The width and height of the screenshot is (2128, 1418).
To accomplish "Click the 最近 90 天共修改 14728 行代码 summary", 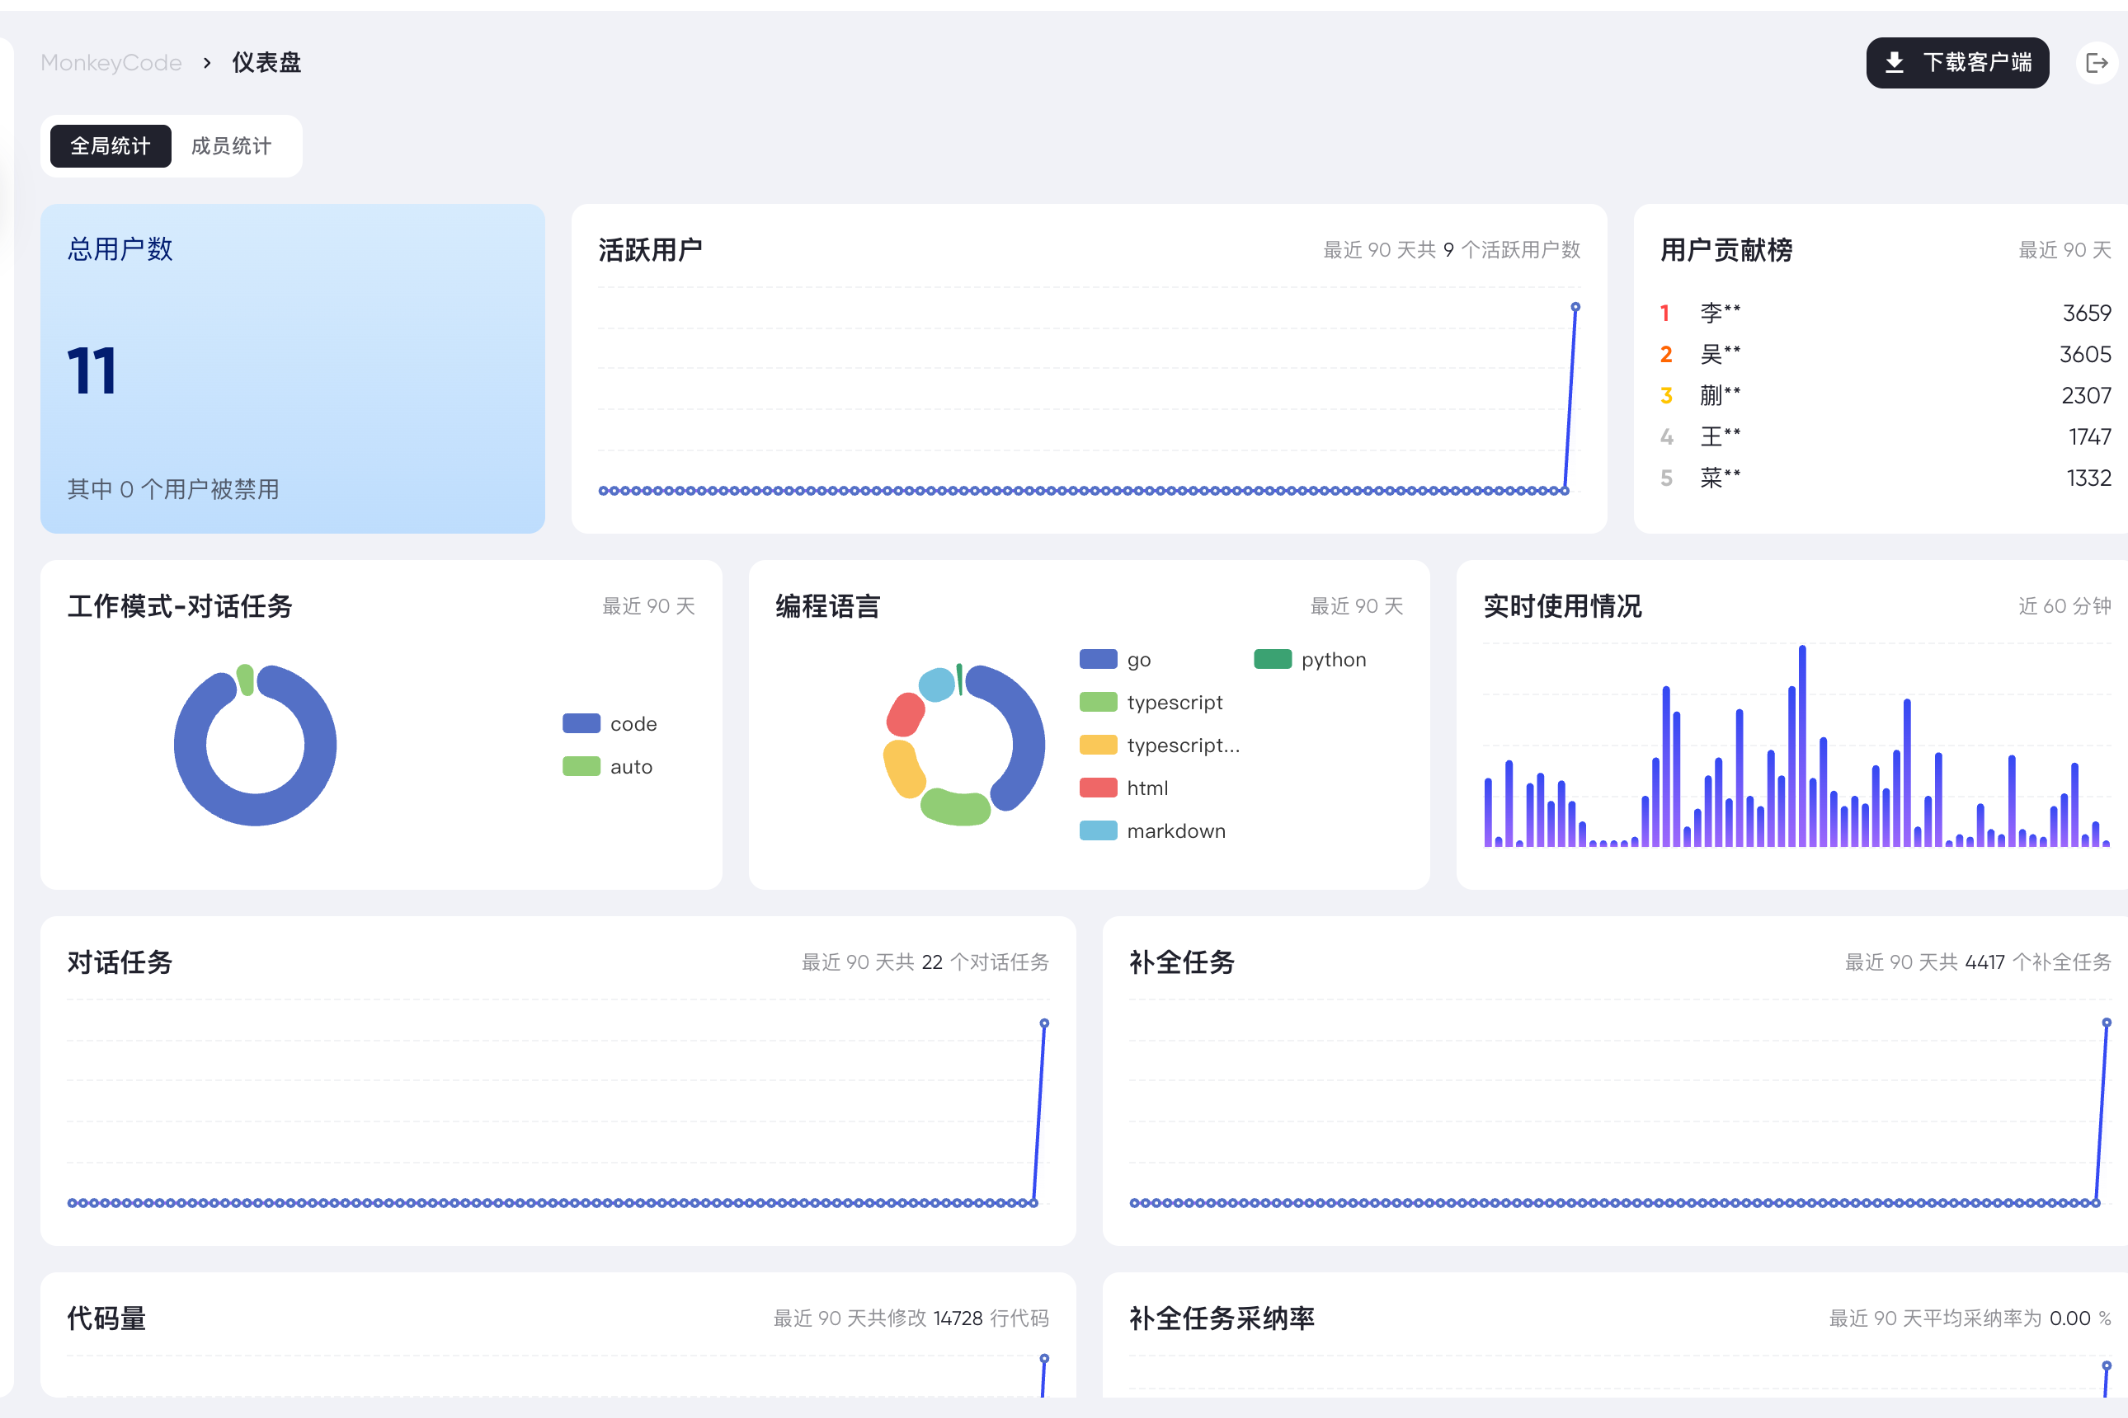I will pyautogui.click(x=911, y=1318).
